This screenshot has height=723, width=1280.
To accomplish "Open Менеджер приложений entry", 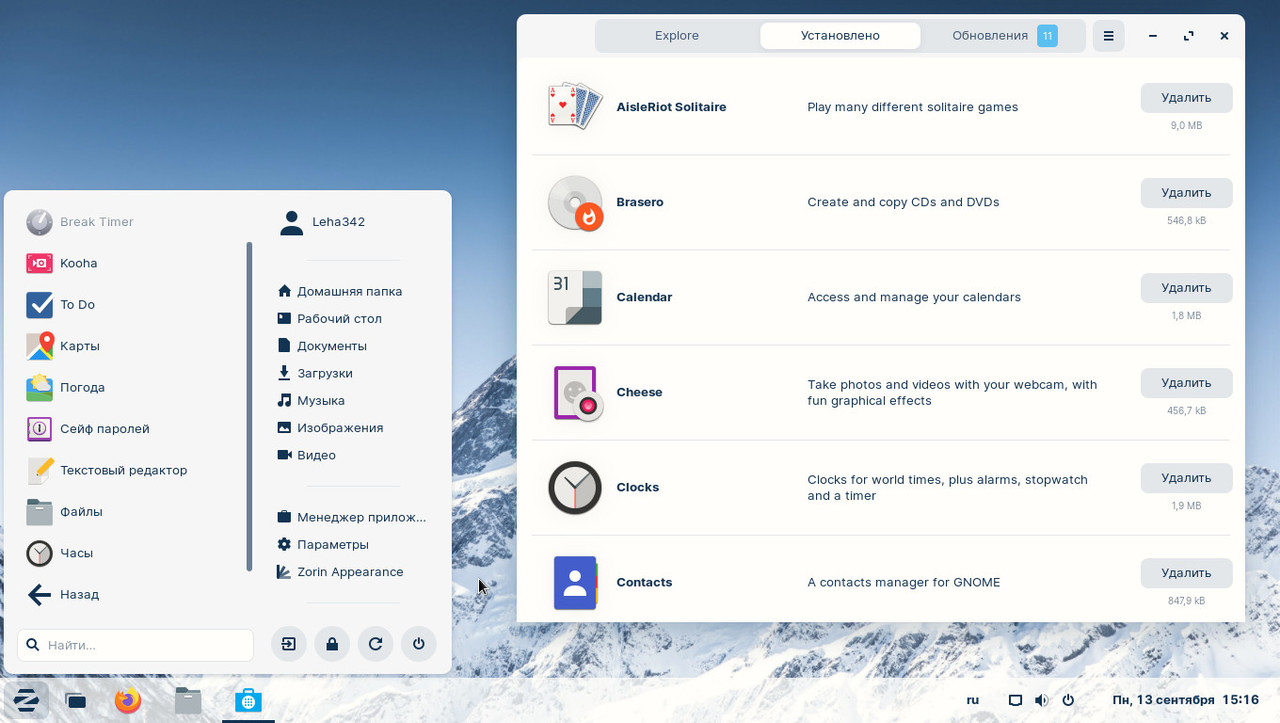I will (352, 517).
